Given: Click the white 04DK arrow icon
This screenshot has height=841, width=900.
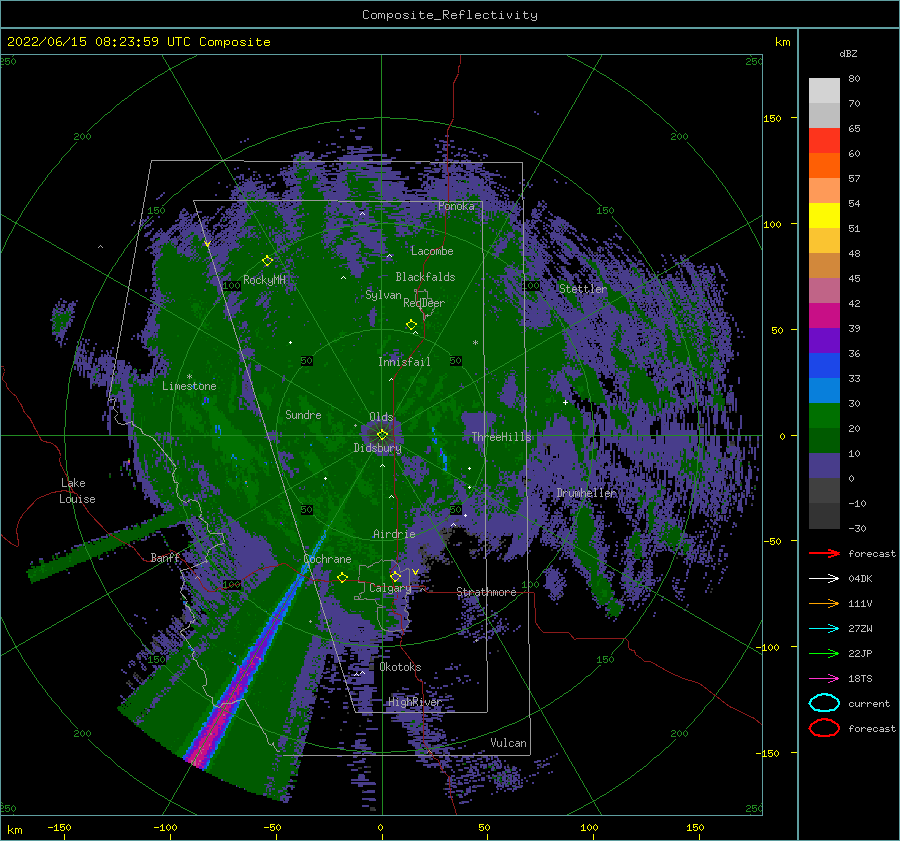Looking at the screenshot, I should click(x=824, y=578).
